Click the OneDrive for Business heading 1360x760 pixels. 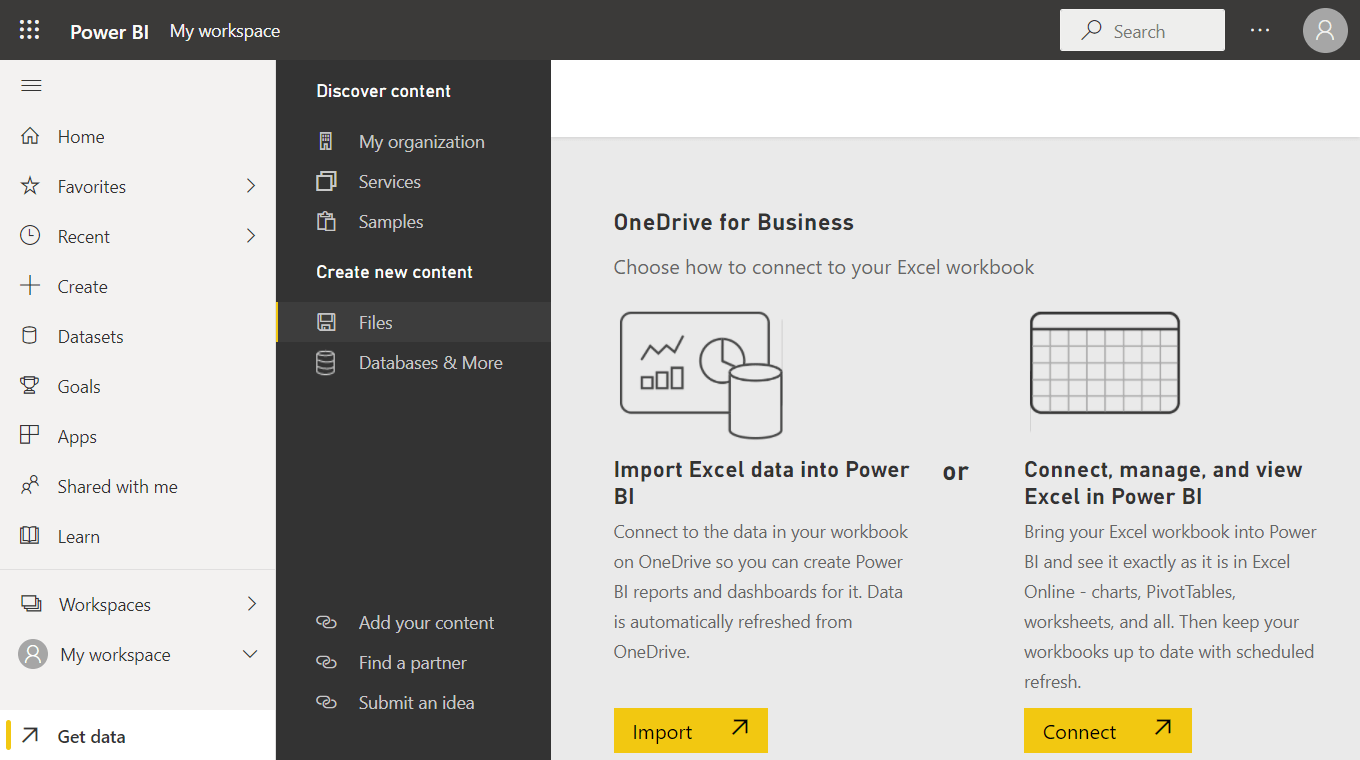734,222
